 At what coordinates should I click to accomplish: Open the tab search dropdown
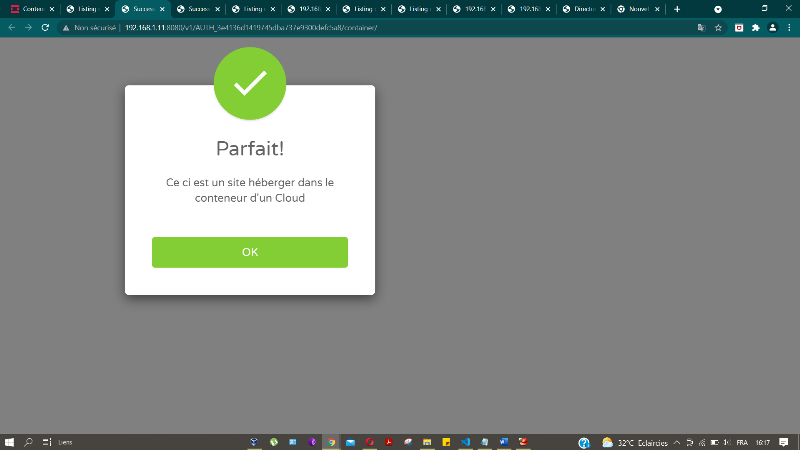click(718, 9)
